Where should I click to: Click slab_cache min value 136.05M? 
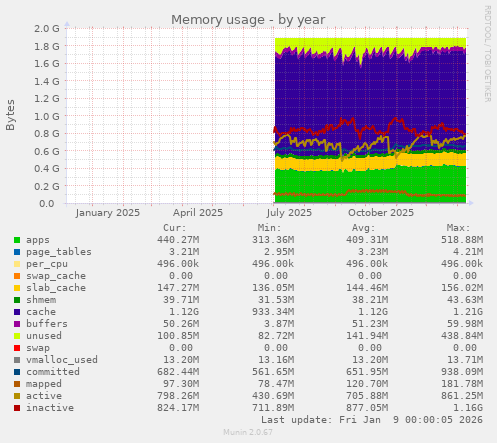pyautogui.click(x=273, y=288)
